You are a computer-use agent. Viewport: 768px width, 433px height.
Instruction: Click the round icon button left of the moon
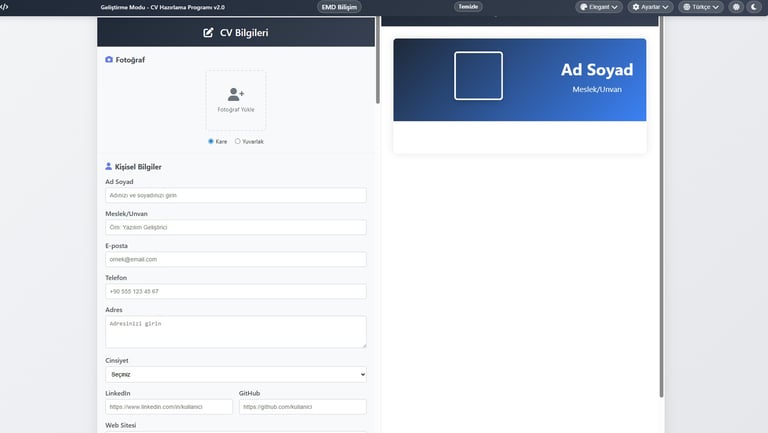pos(736,7)
